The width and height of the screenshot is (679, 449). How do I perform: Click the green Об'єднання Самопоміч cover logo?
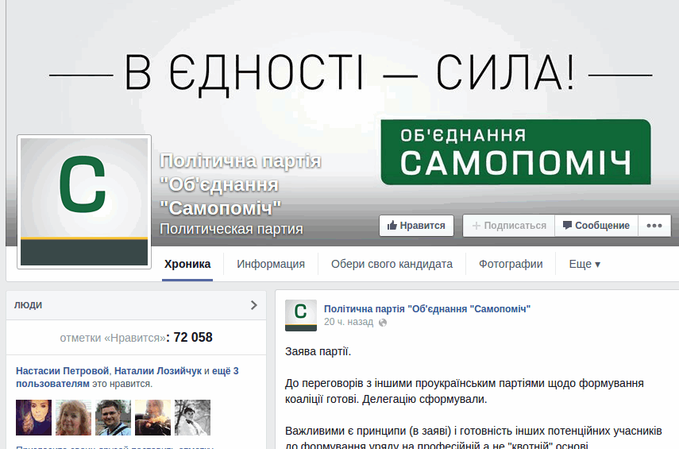coord(516,152)
